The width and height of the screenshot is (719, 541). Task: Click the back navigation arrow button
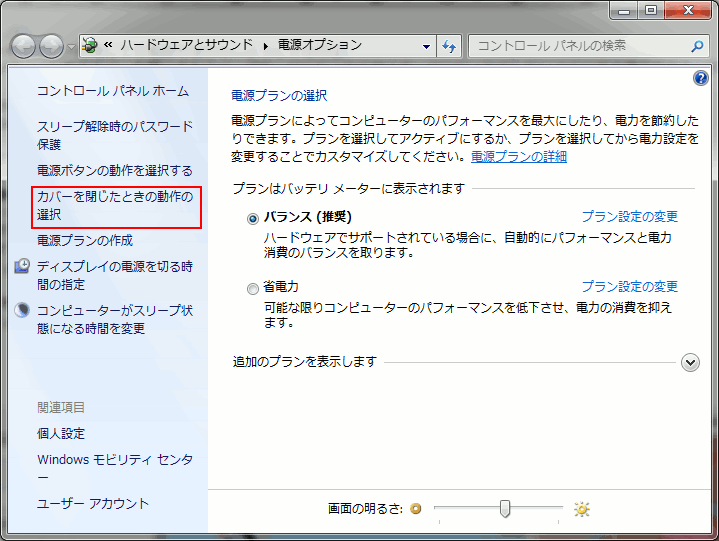pyautogui.click(x=23, y=46)
